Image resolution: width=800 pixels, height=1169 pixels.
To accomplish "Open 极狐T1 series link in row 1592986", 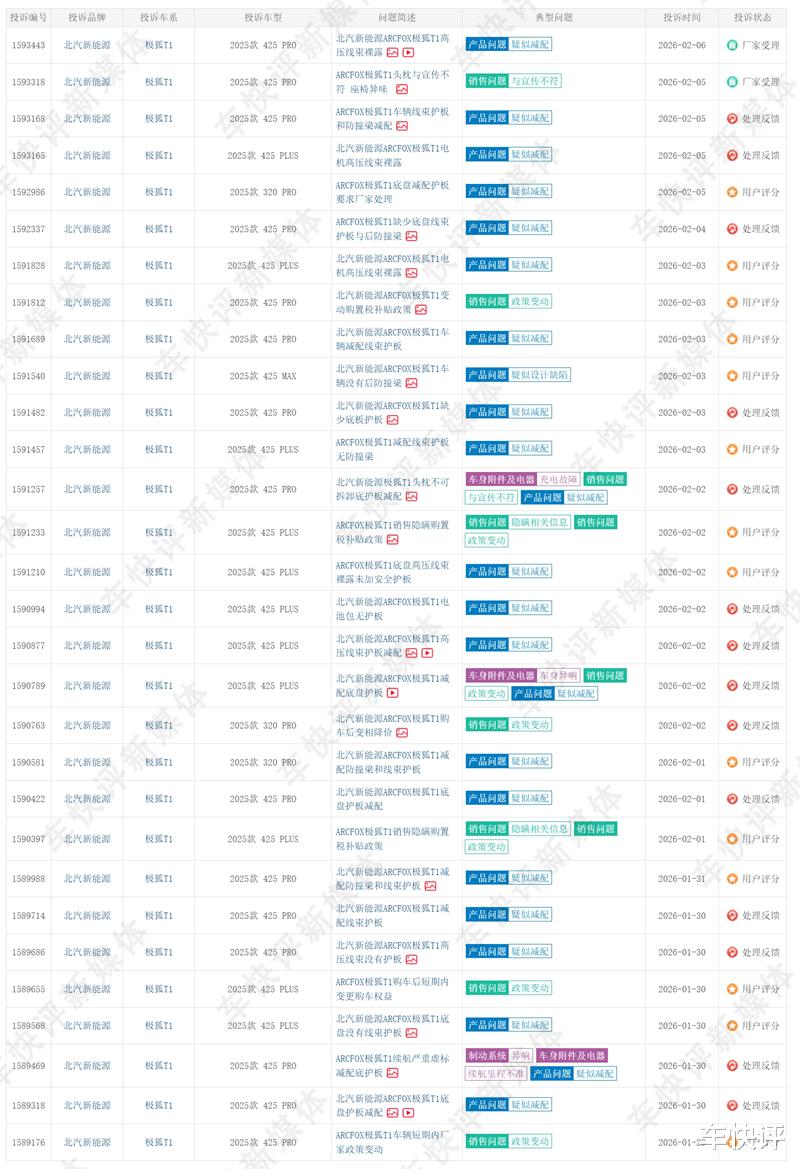I will click(159, 192).
